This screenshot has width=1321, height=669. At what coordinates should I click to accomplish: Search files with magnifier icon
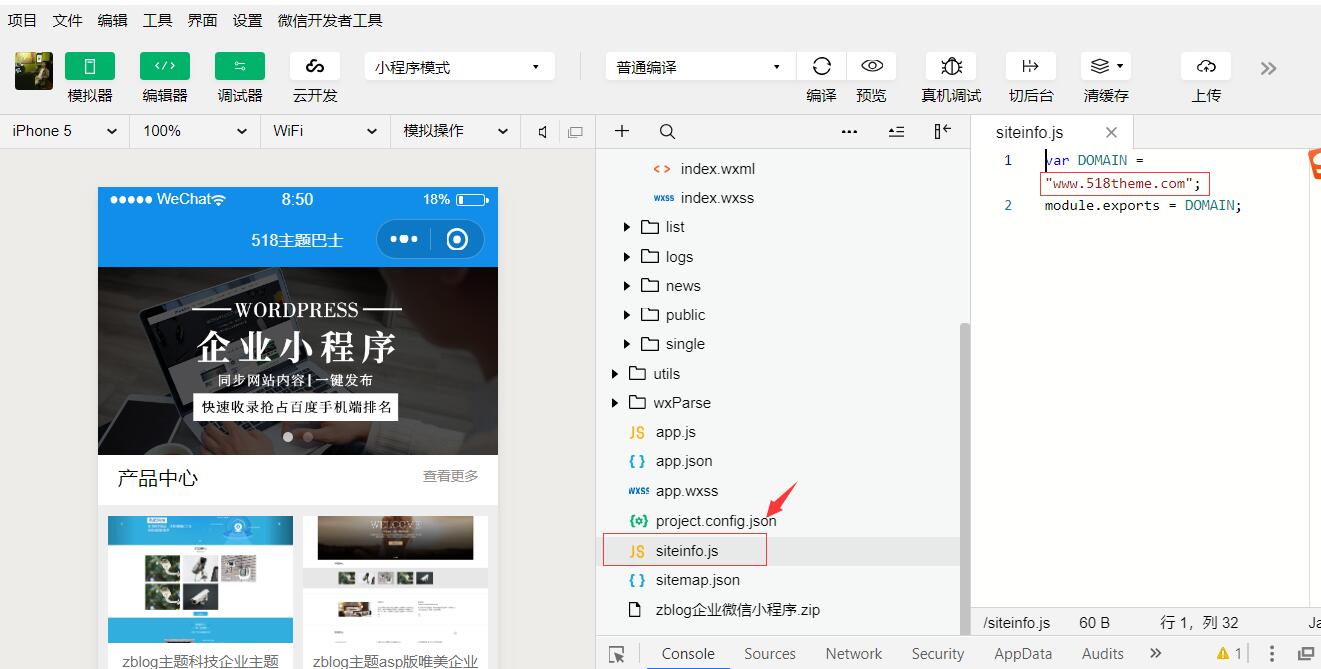coord(667,131)
